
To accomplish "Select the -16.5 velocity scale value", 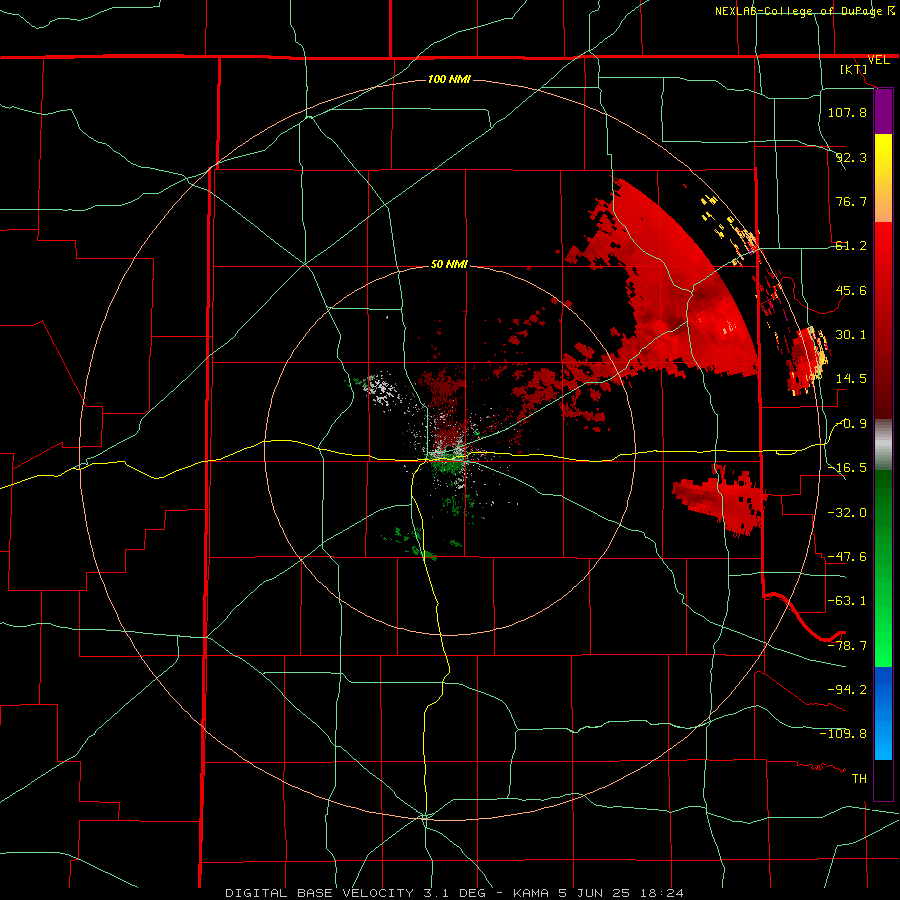I will (x=847, y=468).
